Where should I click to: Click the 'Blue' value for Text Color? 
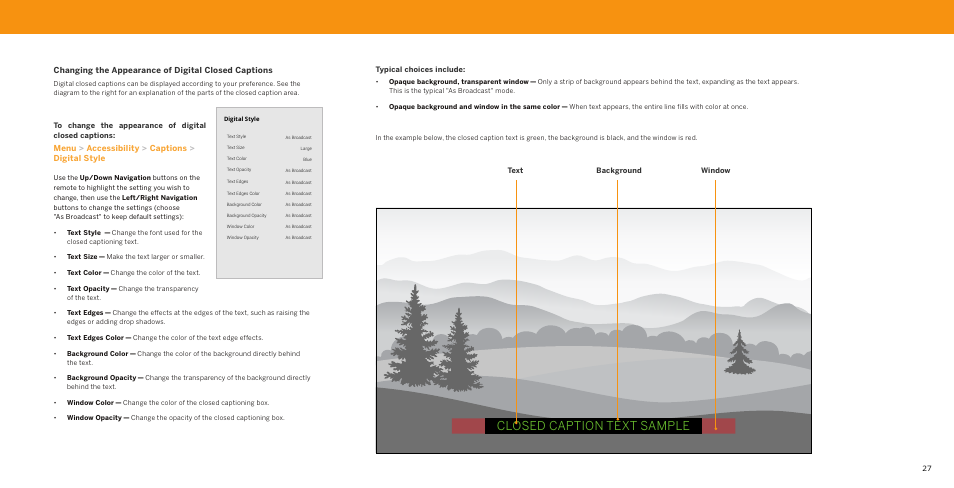click(307, 159)
